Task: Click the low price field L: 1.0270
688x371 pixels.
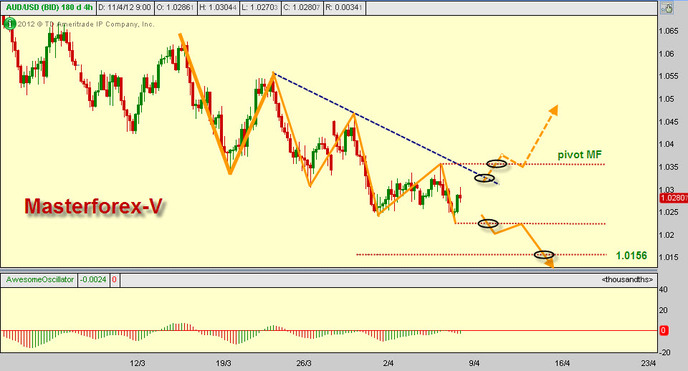Action: click(260, 8)
